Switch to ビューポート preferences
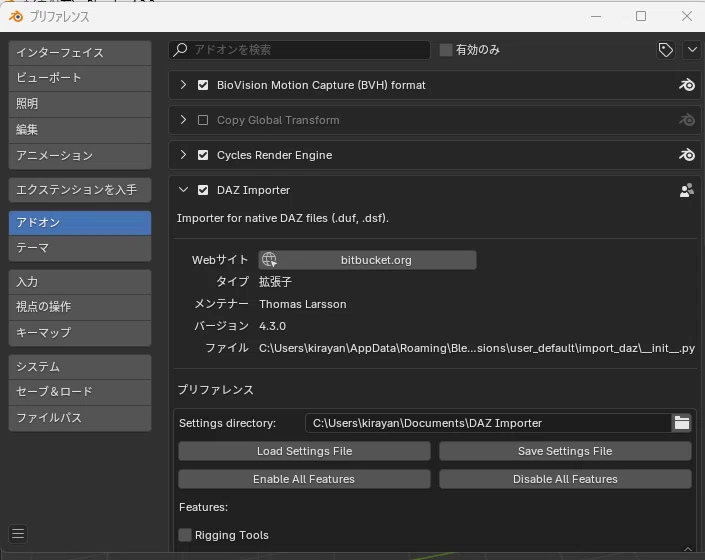The image size is (705, 560). 80,78
